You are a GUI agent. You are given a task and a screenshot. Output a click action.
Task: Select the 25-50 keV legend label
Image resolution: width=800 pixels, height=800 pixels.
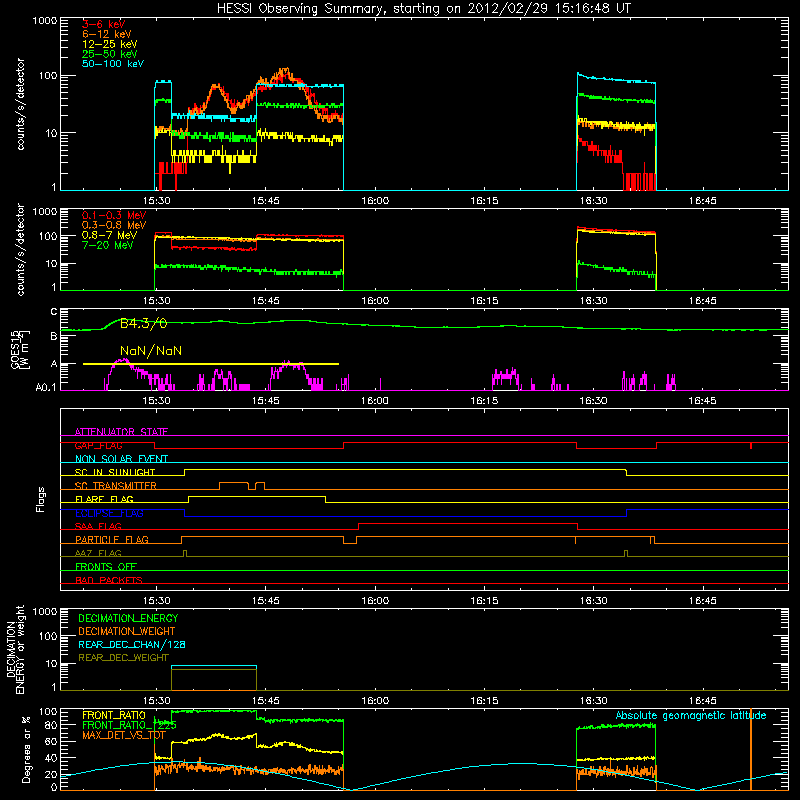pyautogui.click(x=110, y=54)
